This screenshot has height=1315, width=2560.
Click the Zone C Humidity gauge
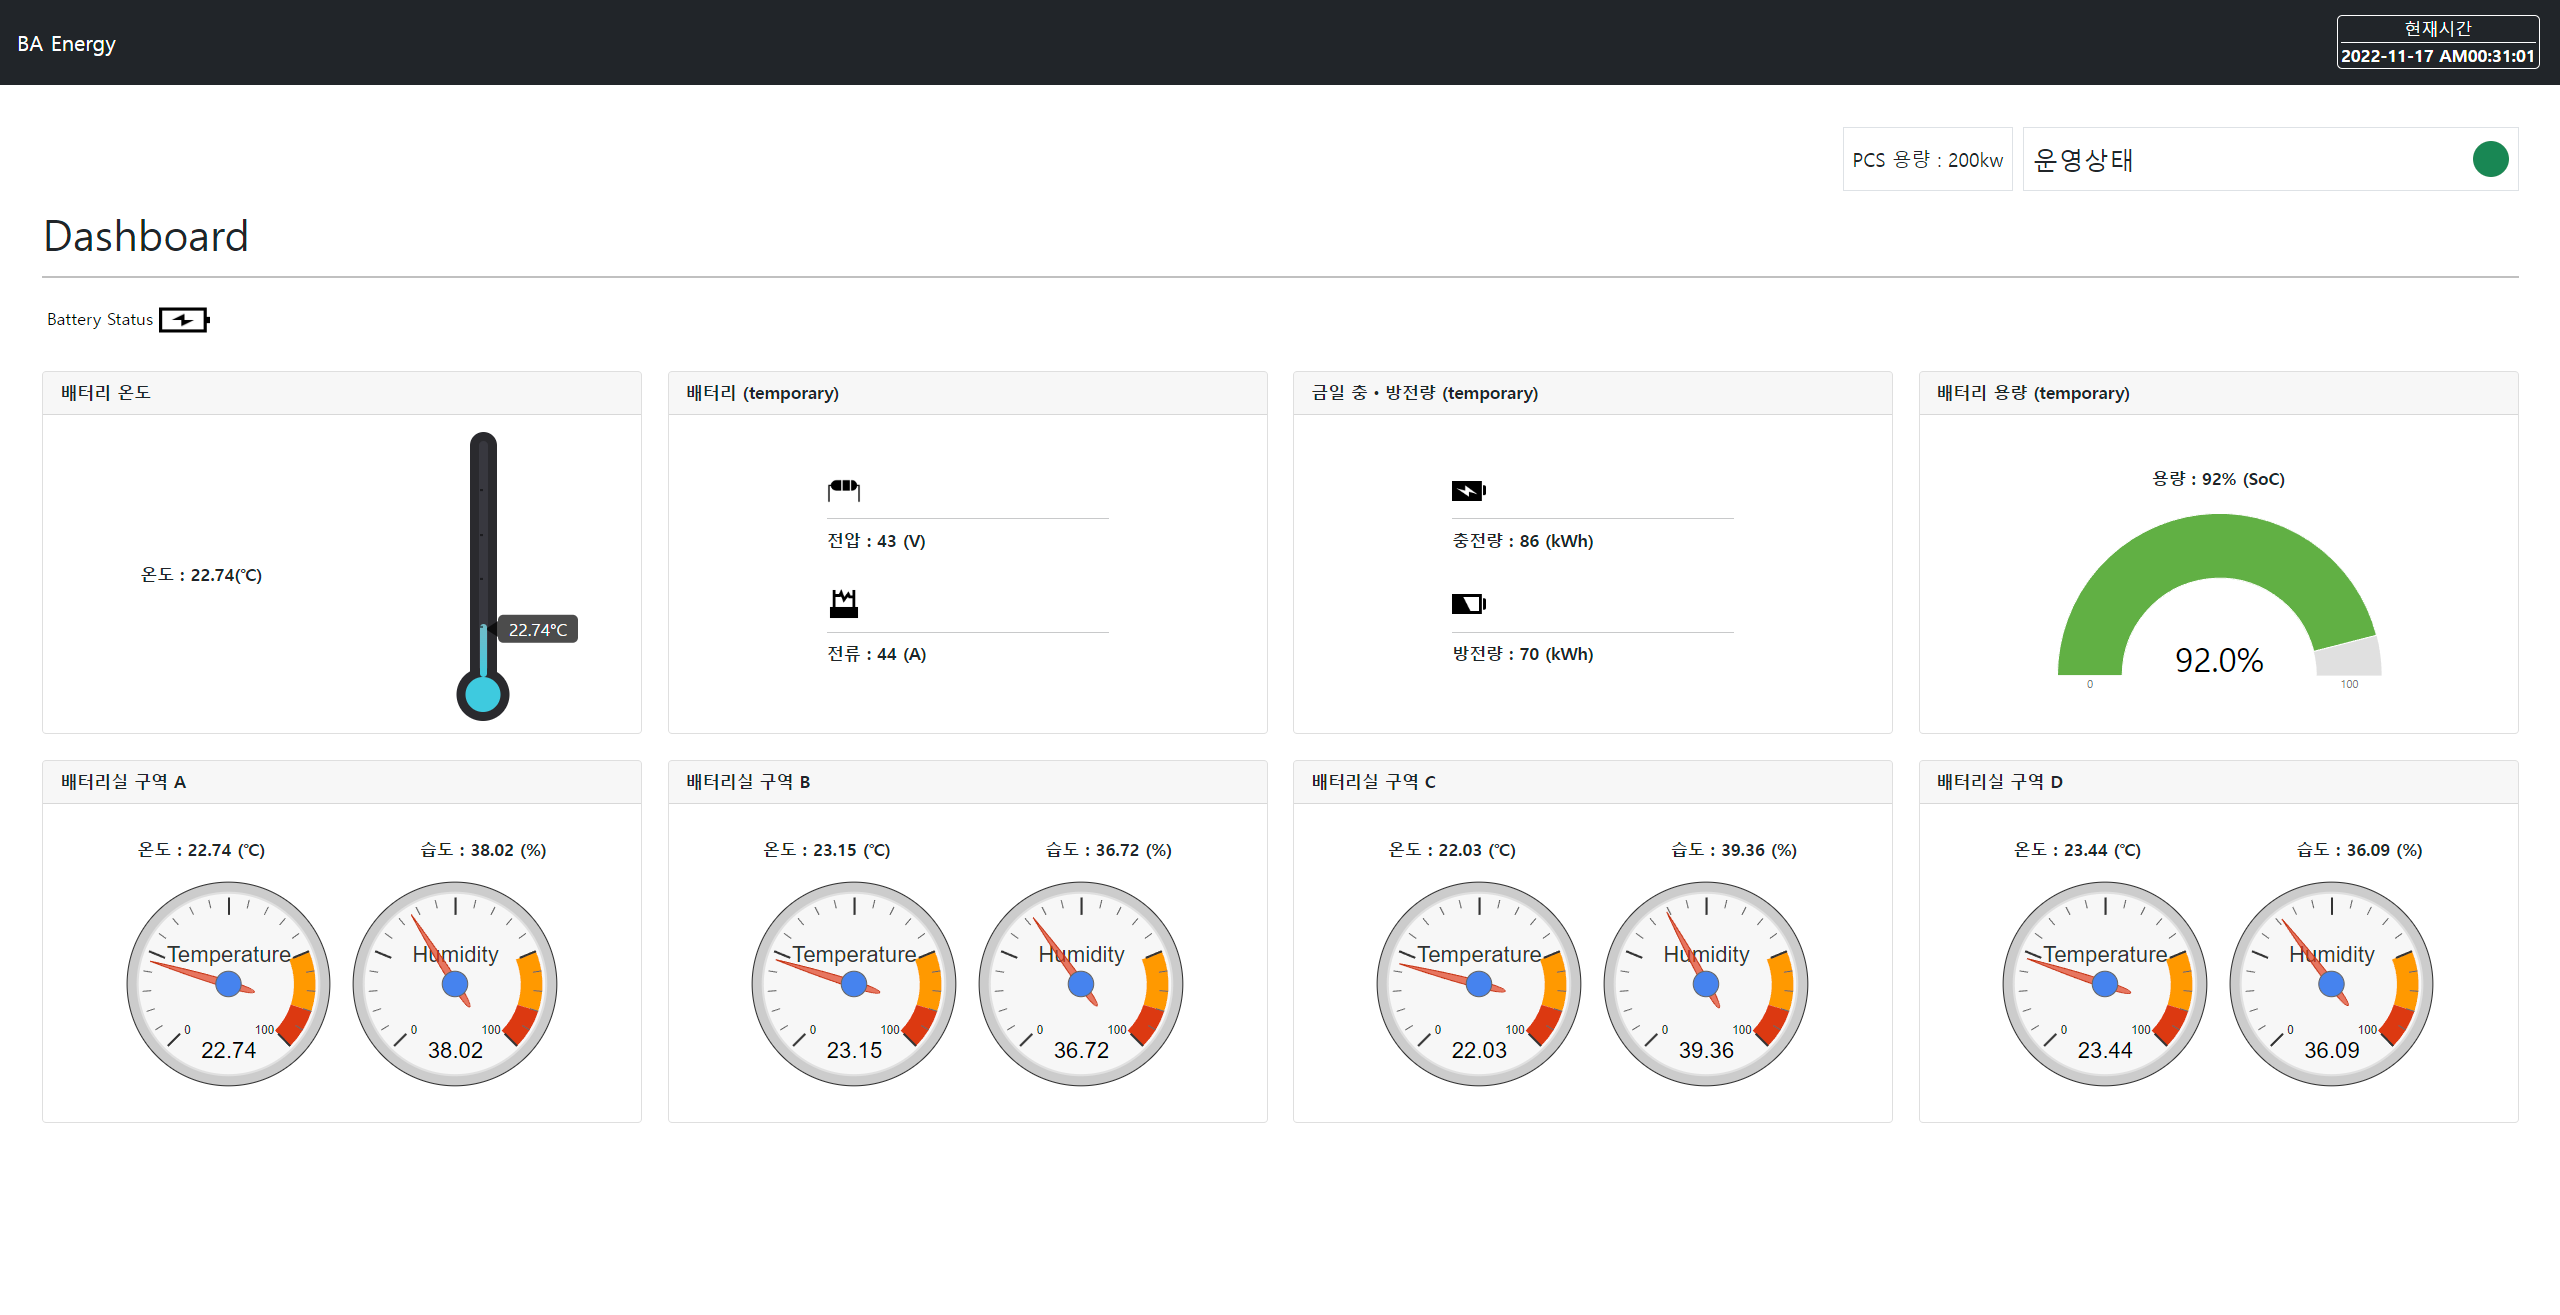click(1706, 984)
